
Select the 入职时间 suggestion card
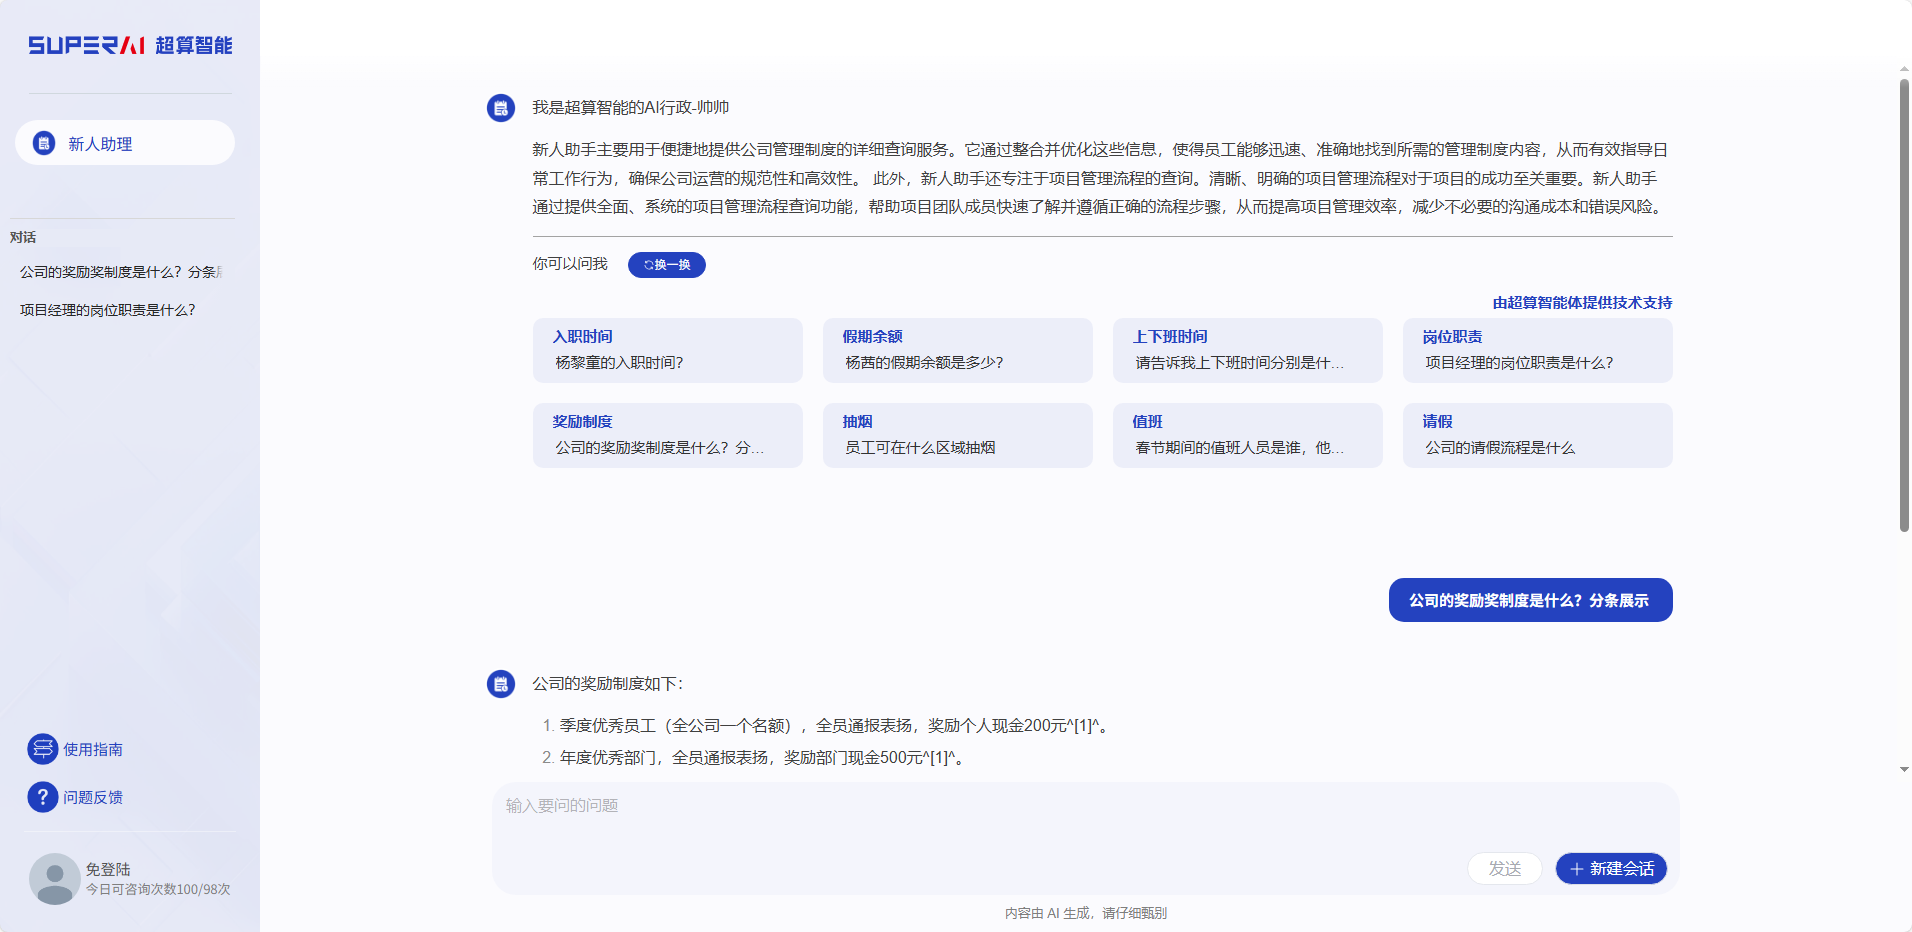coord(667,350)
